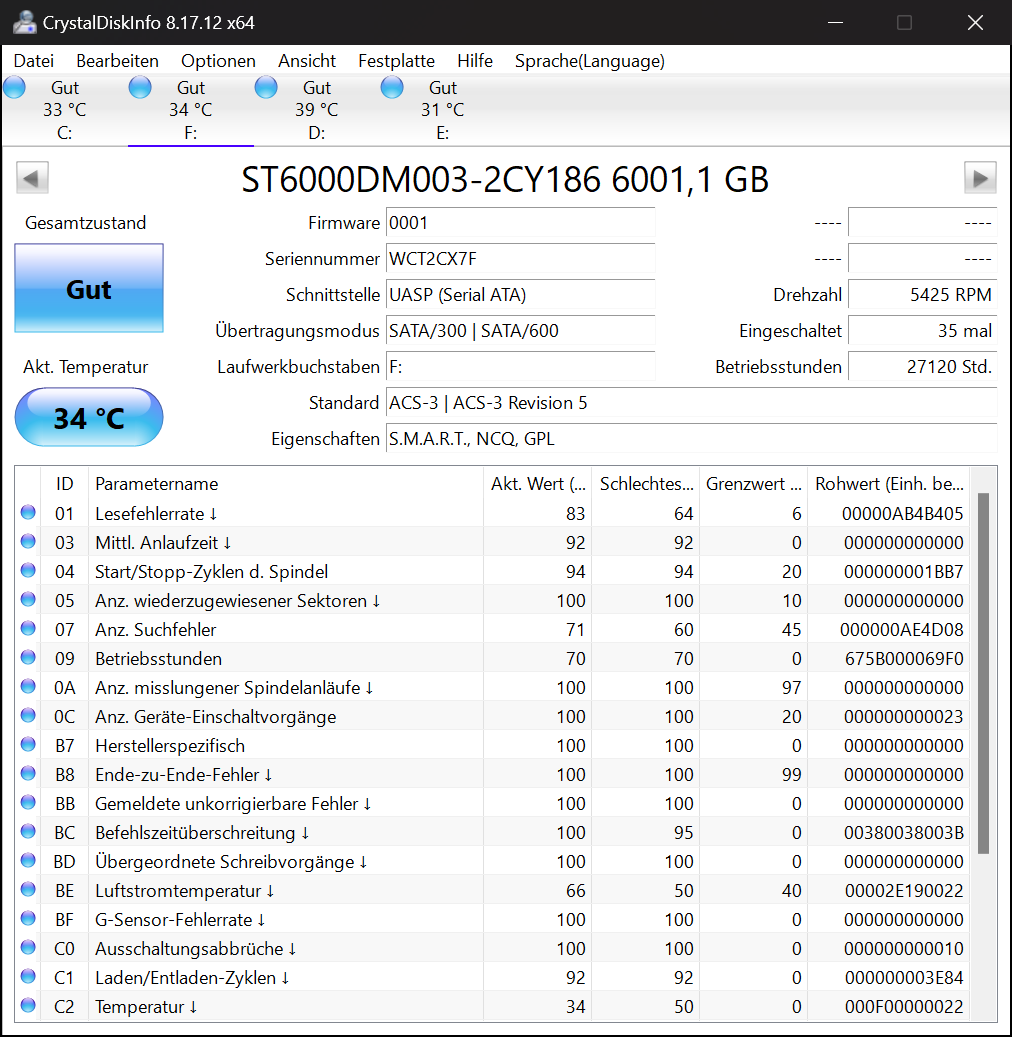The image size is (1012, 1037).
Task: Switch to drive D: at 39 °C
Action: coord(316,110)
